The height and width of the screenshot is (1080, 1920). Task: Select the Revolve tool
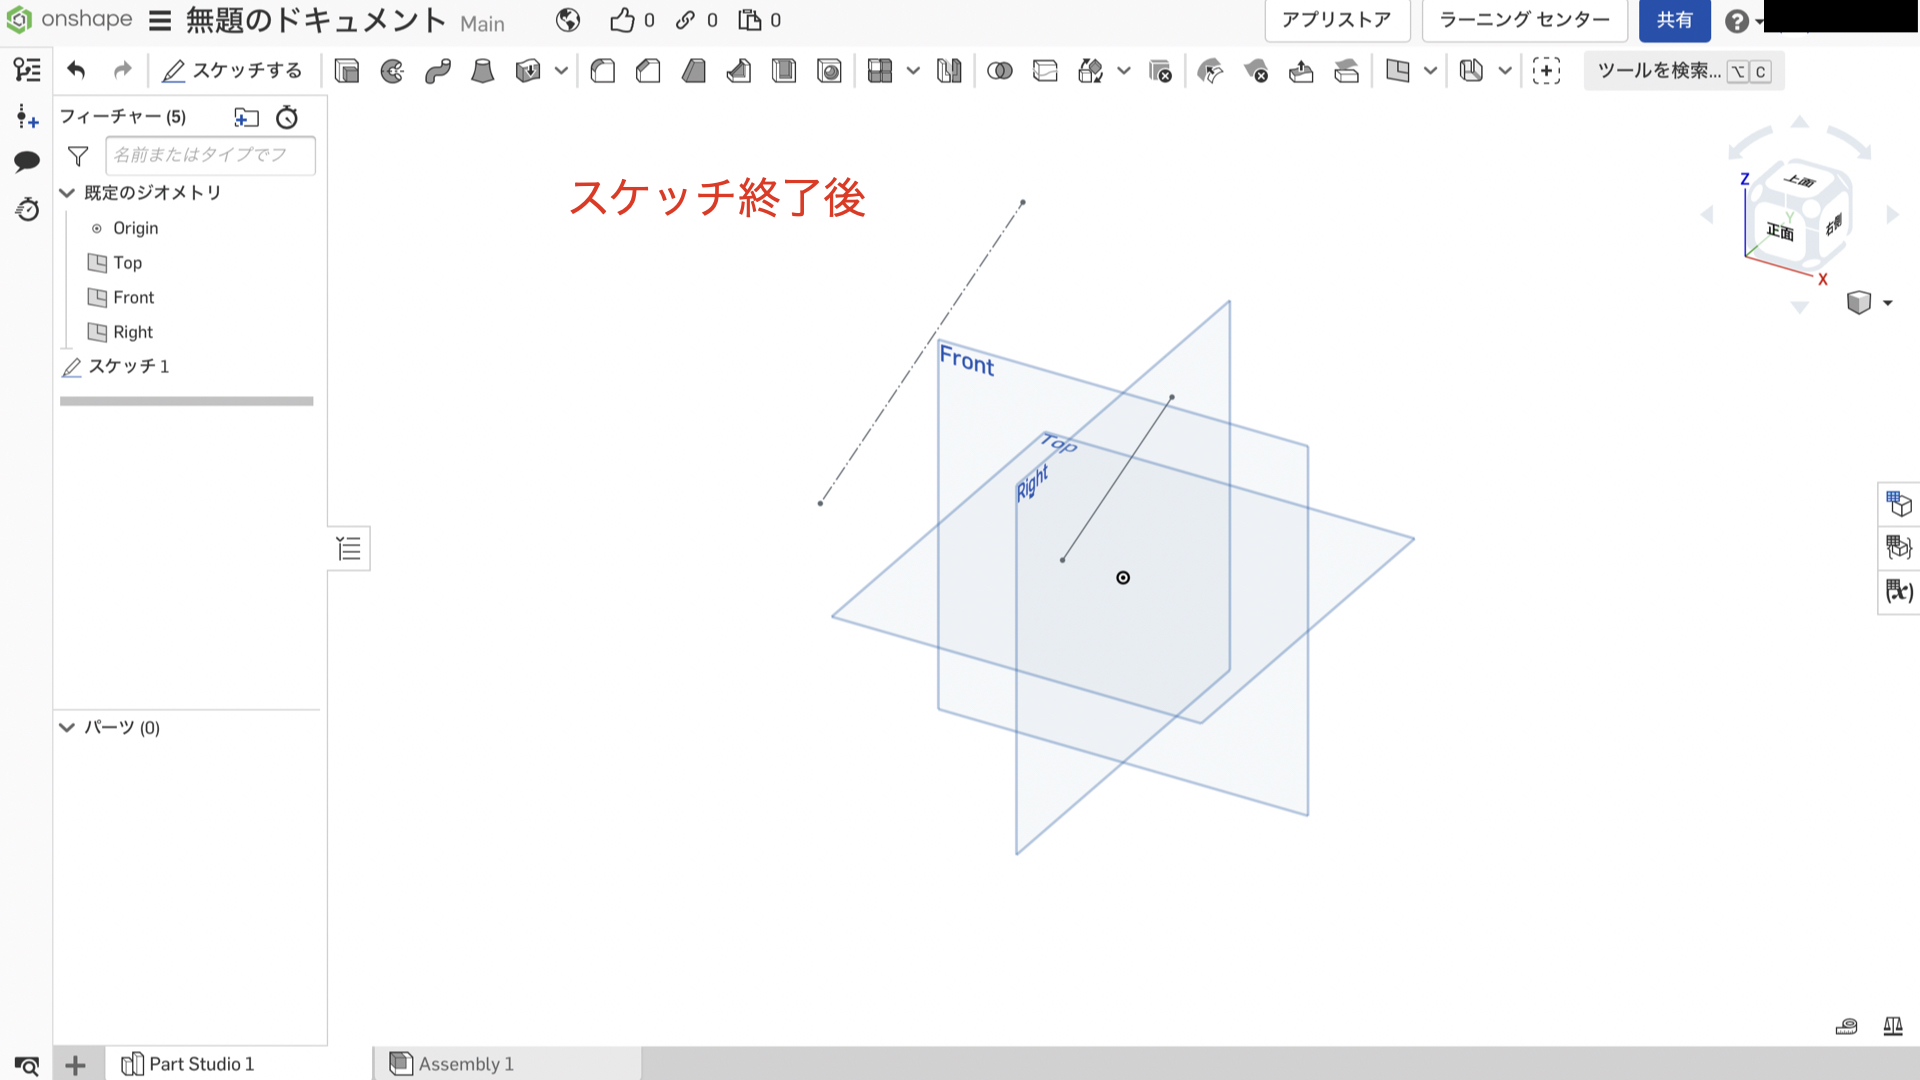pyautogui.click(x=392, y=71)
